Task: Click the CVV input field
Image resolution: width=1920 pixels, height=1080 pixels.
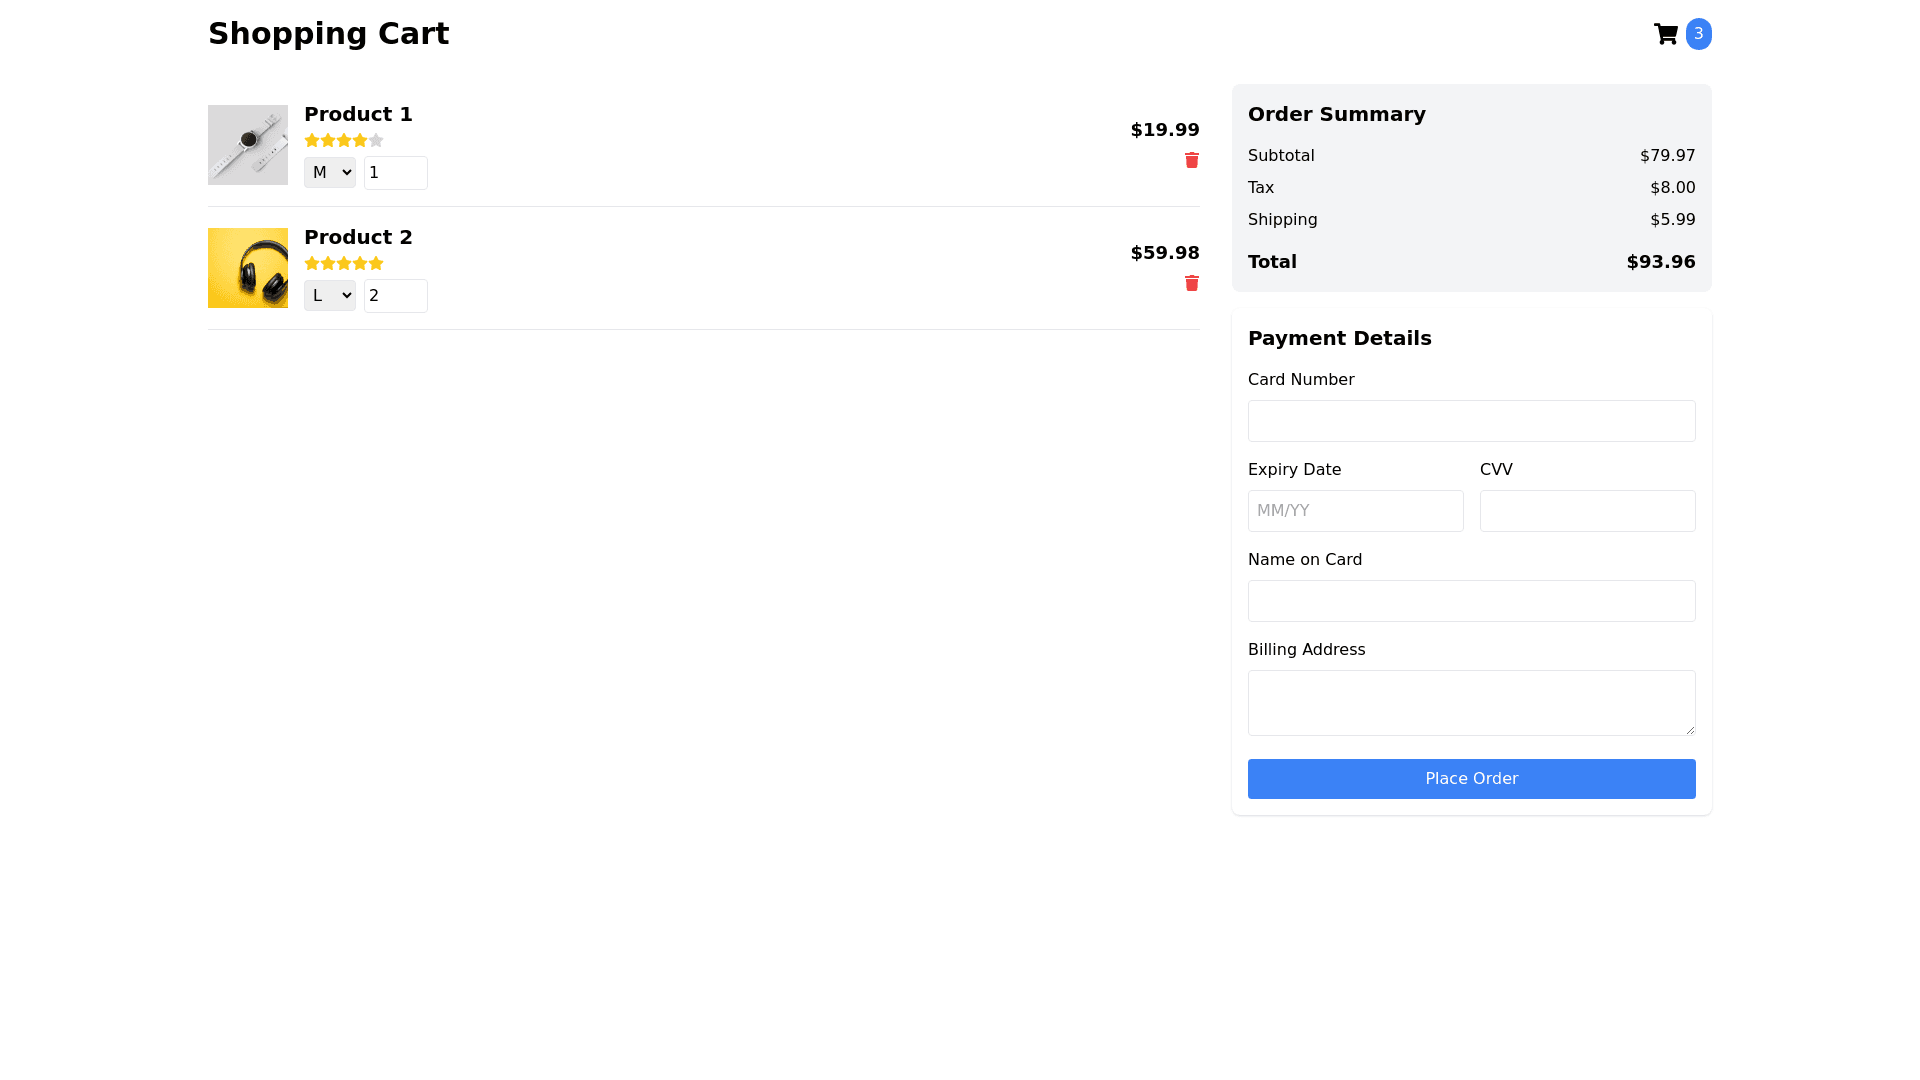Action: pyautogui.click(x=1587, y=511)
